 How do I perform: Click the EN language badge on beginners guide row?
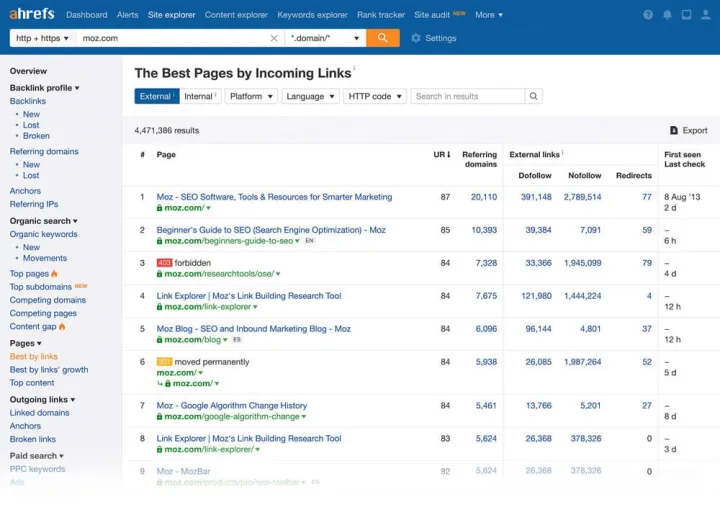pyautogui.click(x=309, y=241)
